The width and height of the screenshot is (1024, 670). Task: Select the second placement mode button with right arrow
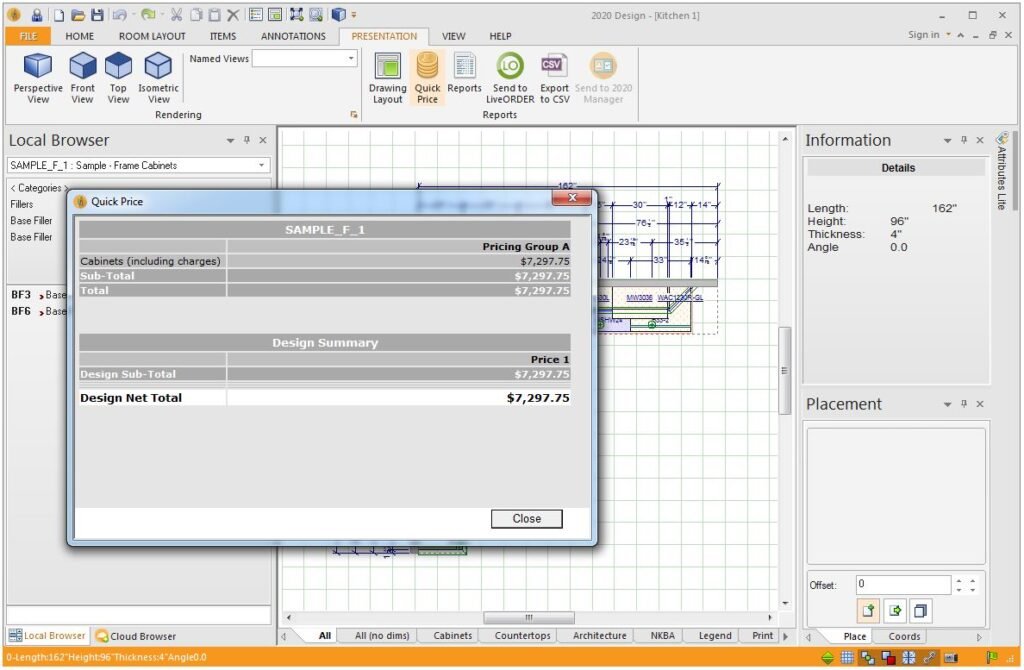pos(895,611)
